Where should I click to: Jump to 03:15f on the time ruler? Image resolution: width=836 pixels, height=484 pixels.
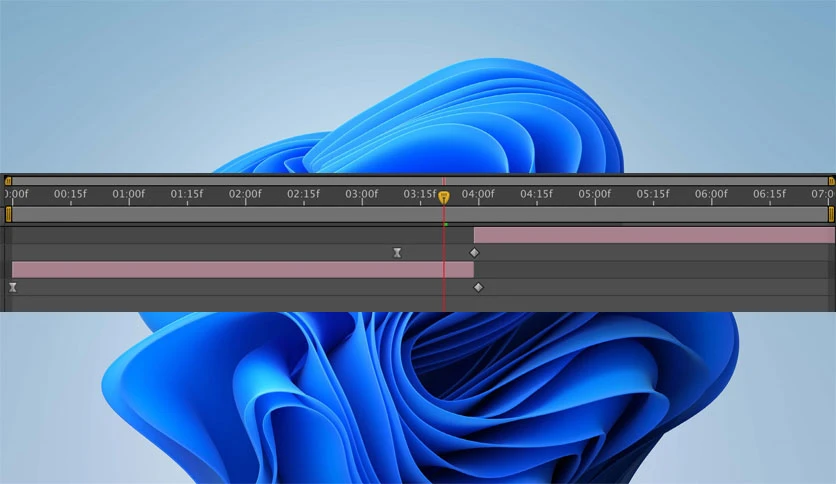(420, 194)
